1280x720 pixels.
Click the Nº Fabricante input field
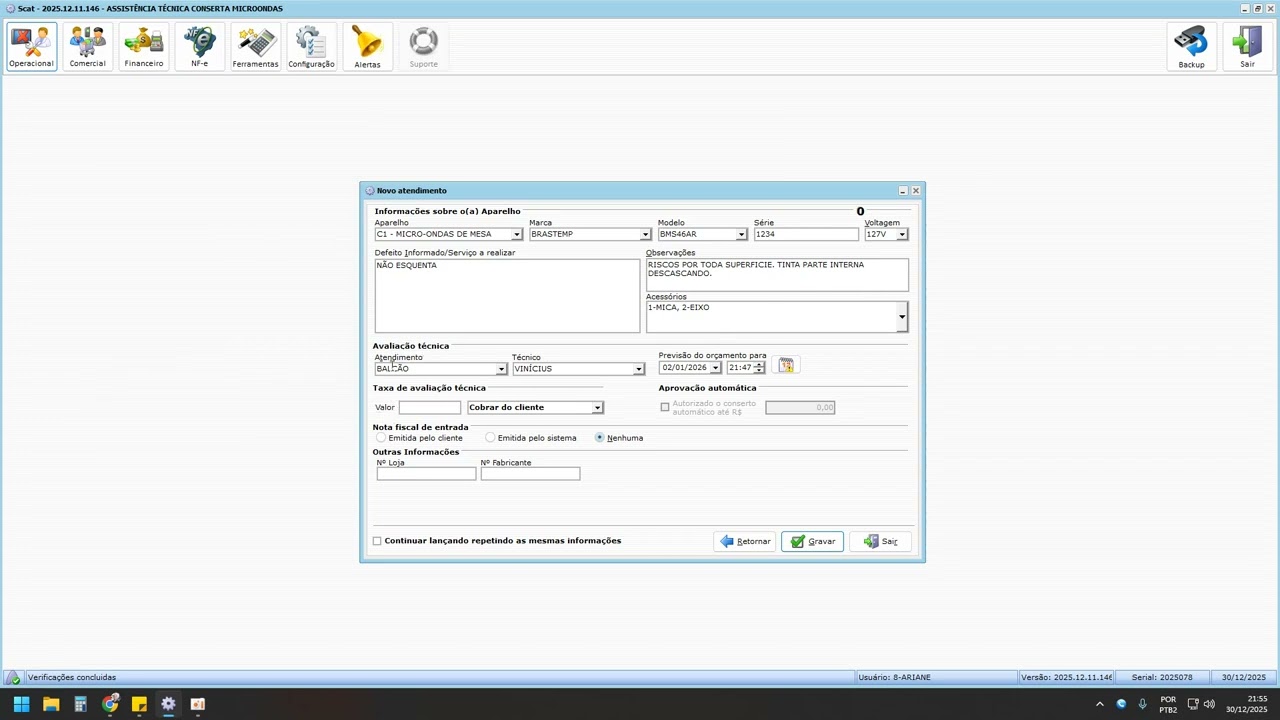pyautogui.click(x=530, y=474)
